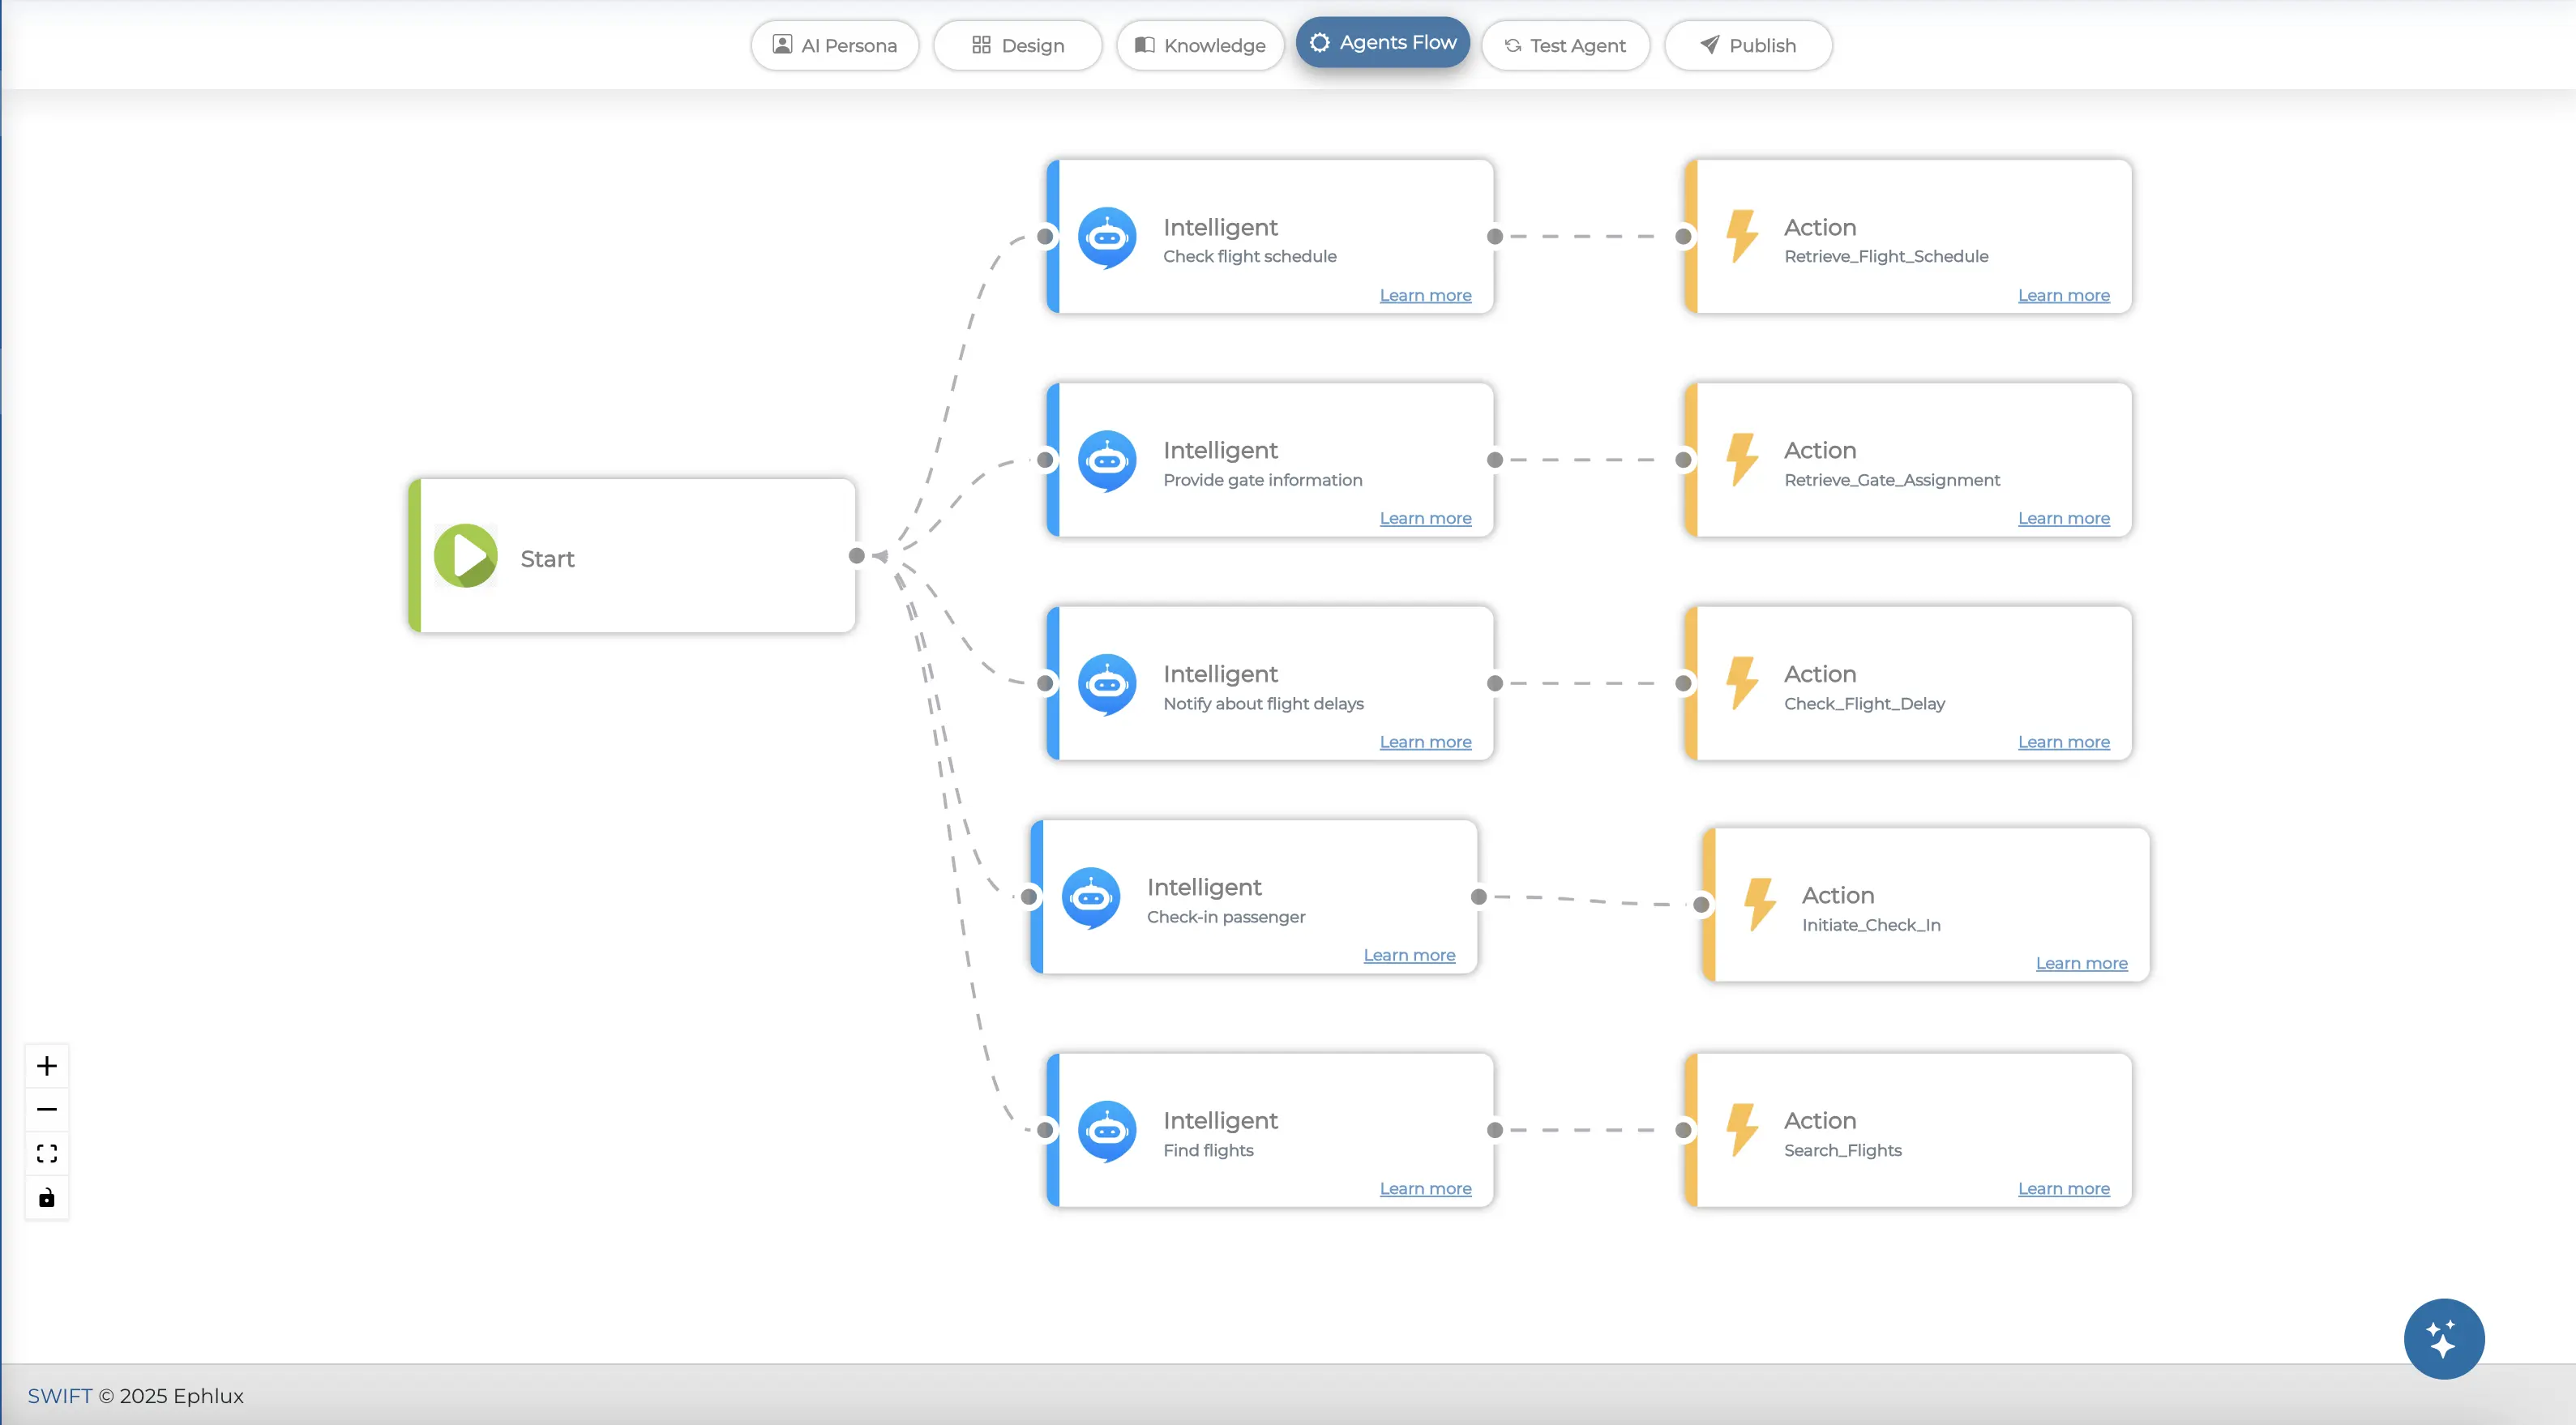Open the AI assistant sparkle button
2576x1425 pixels.
click(2443, 1338)
